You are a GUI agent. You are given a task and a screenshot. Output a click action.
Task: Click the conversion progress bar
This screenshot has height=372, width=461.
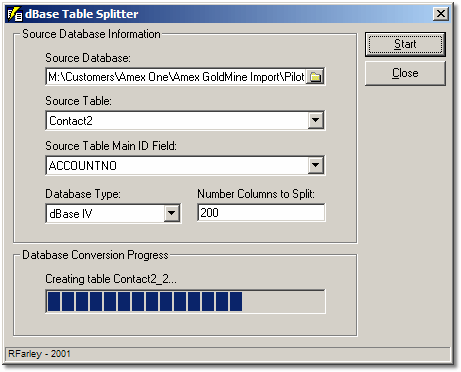(185, 302)
